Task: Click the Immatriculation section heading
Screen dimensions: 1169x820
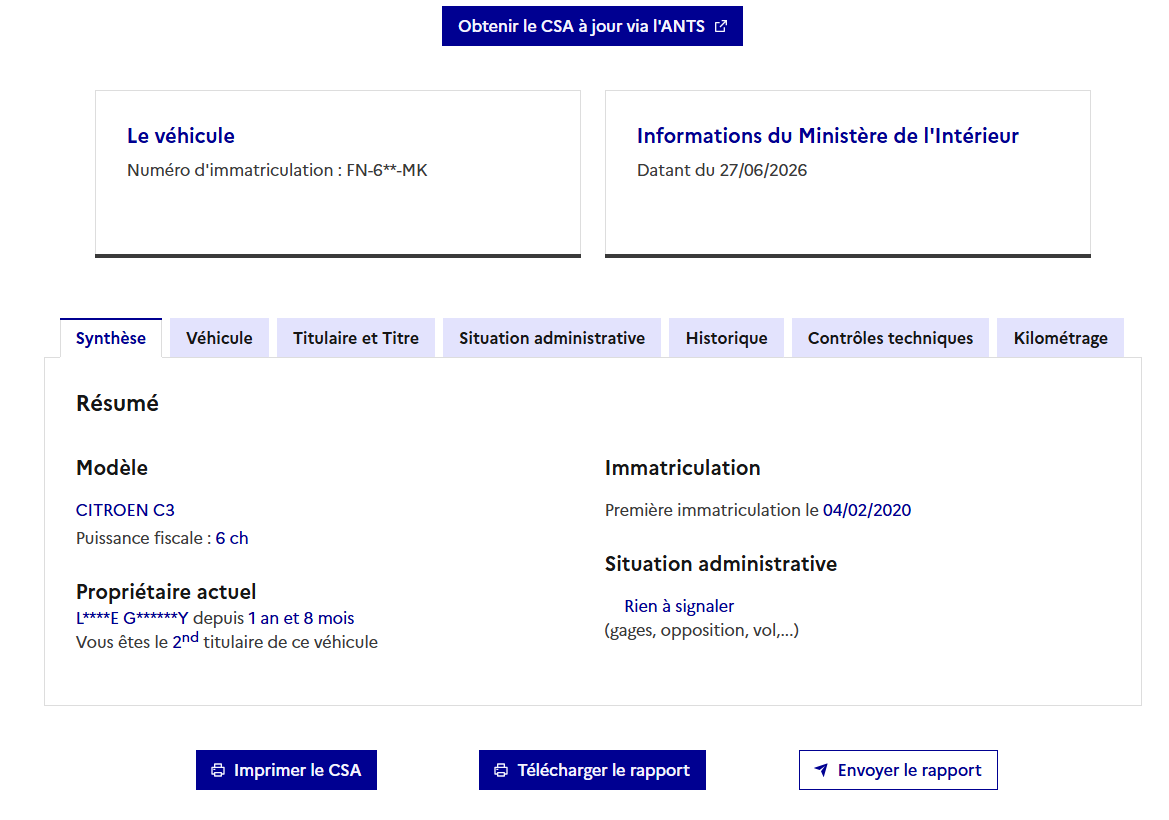Action: 682,468
